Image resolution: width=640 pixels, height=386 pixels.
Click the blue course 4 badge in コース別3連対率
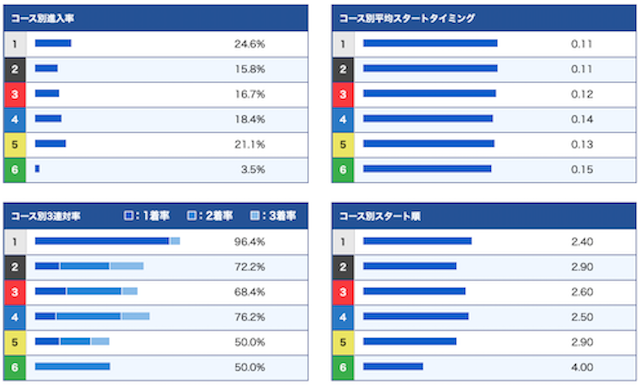[15, 317]
